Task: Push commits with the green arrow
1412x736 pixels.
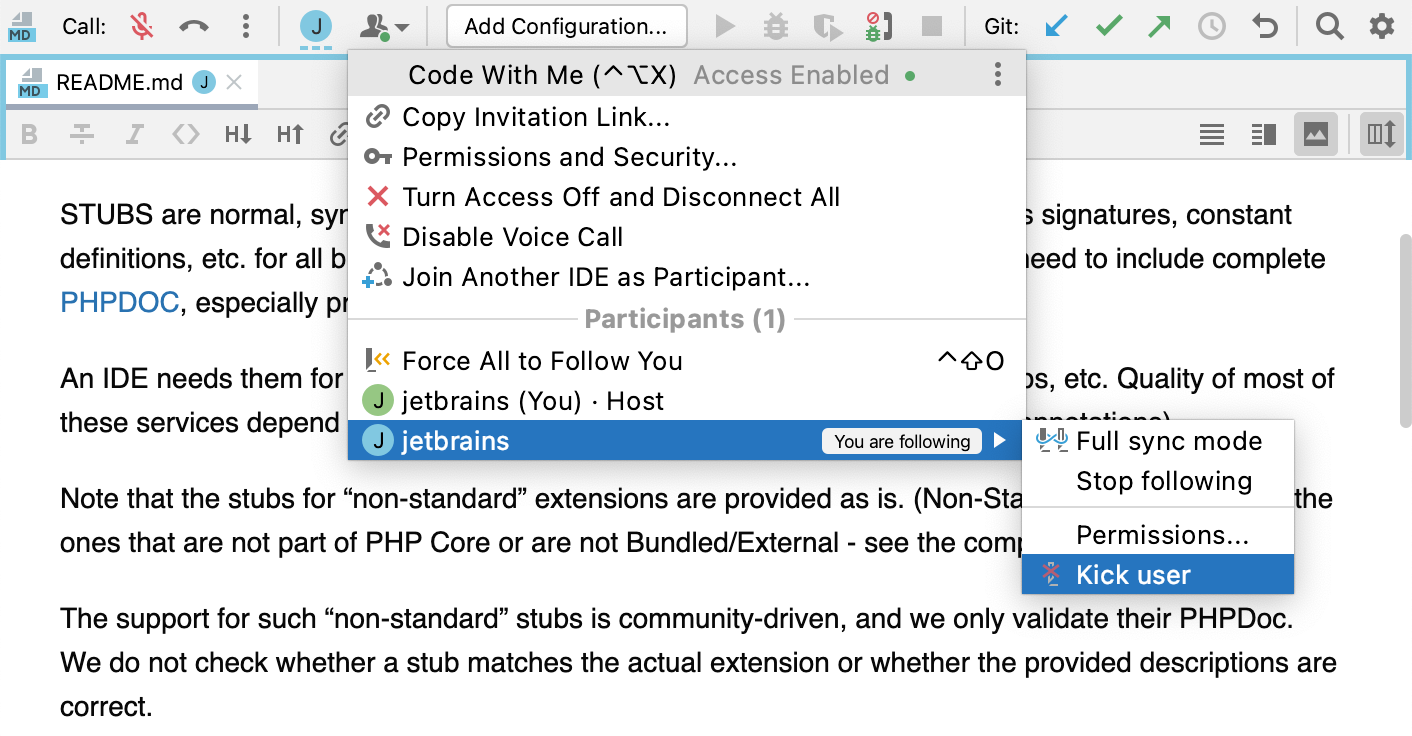Action: (1159, 27)
